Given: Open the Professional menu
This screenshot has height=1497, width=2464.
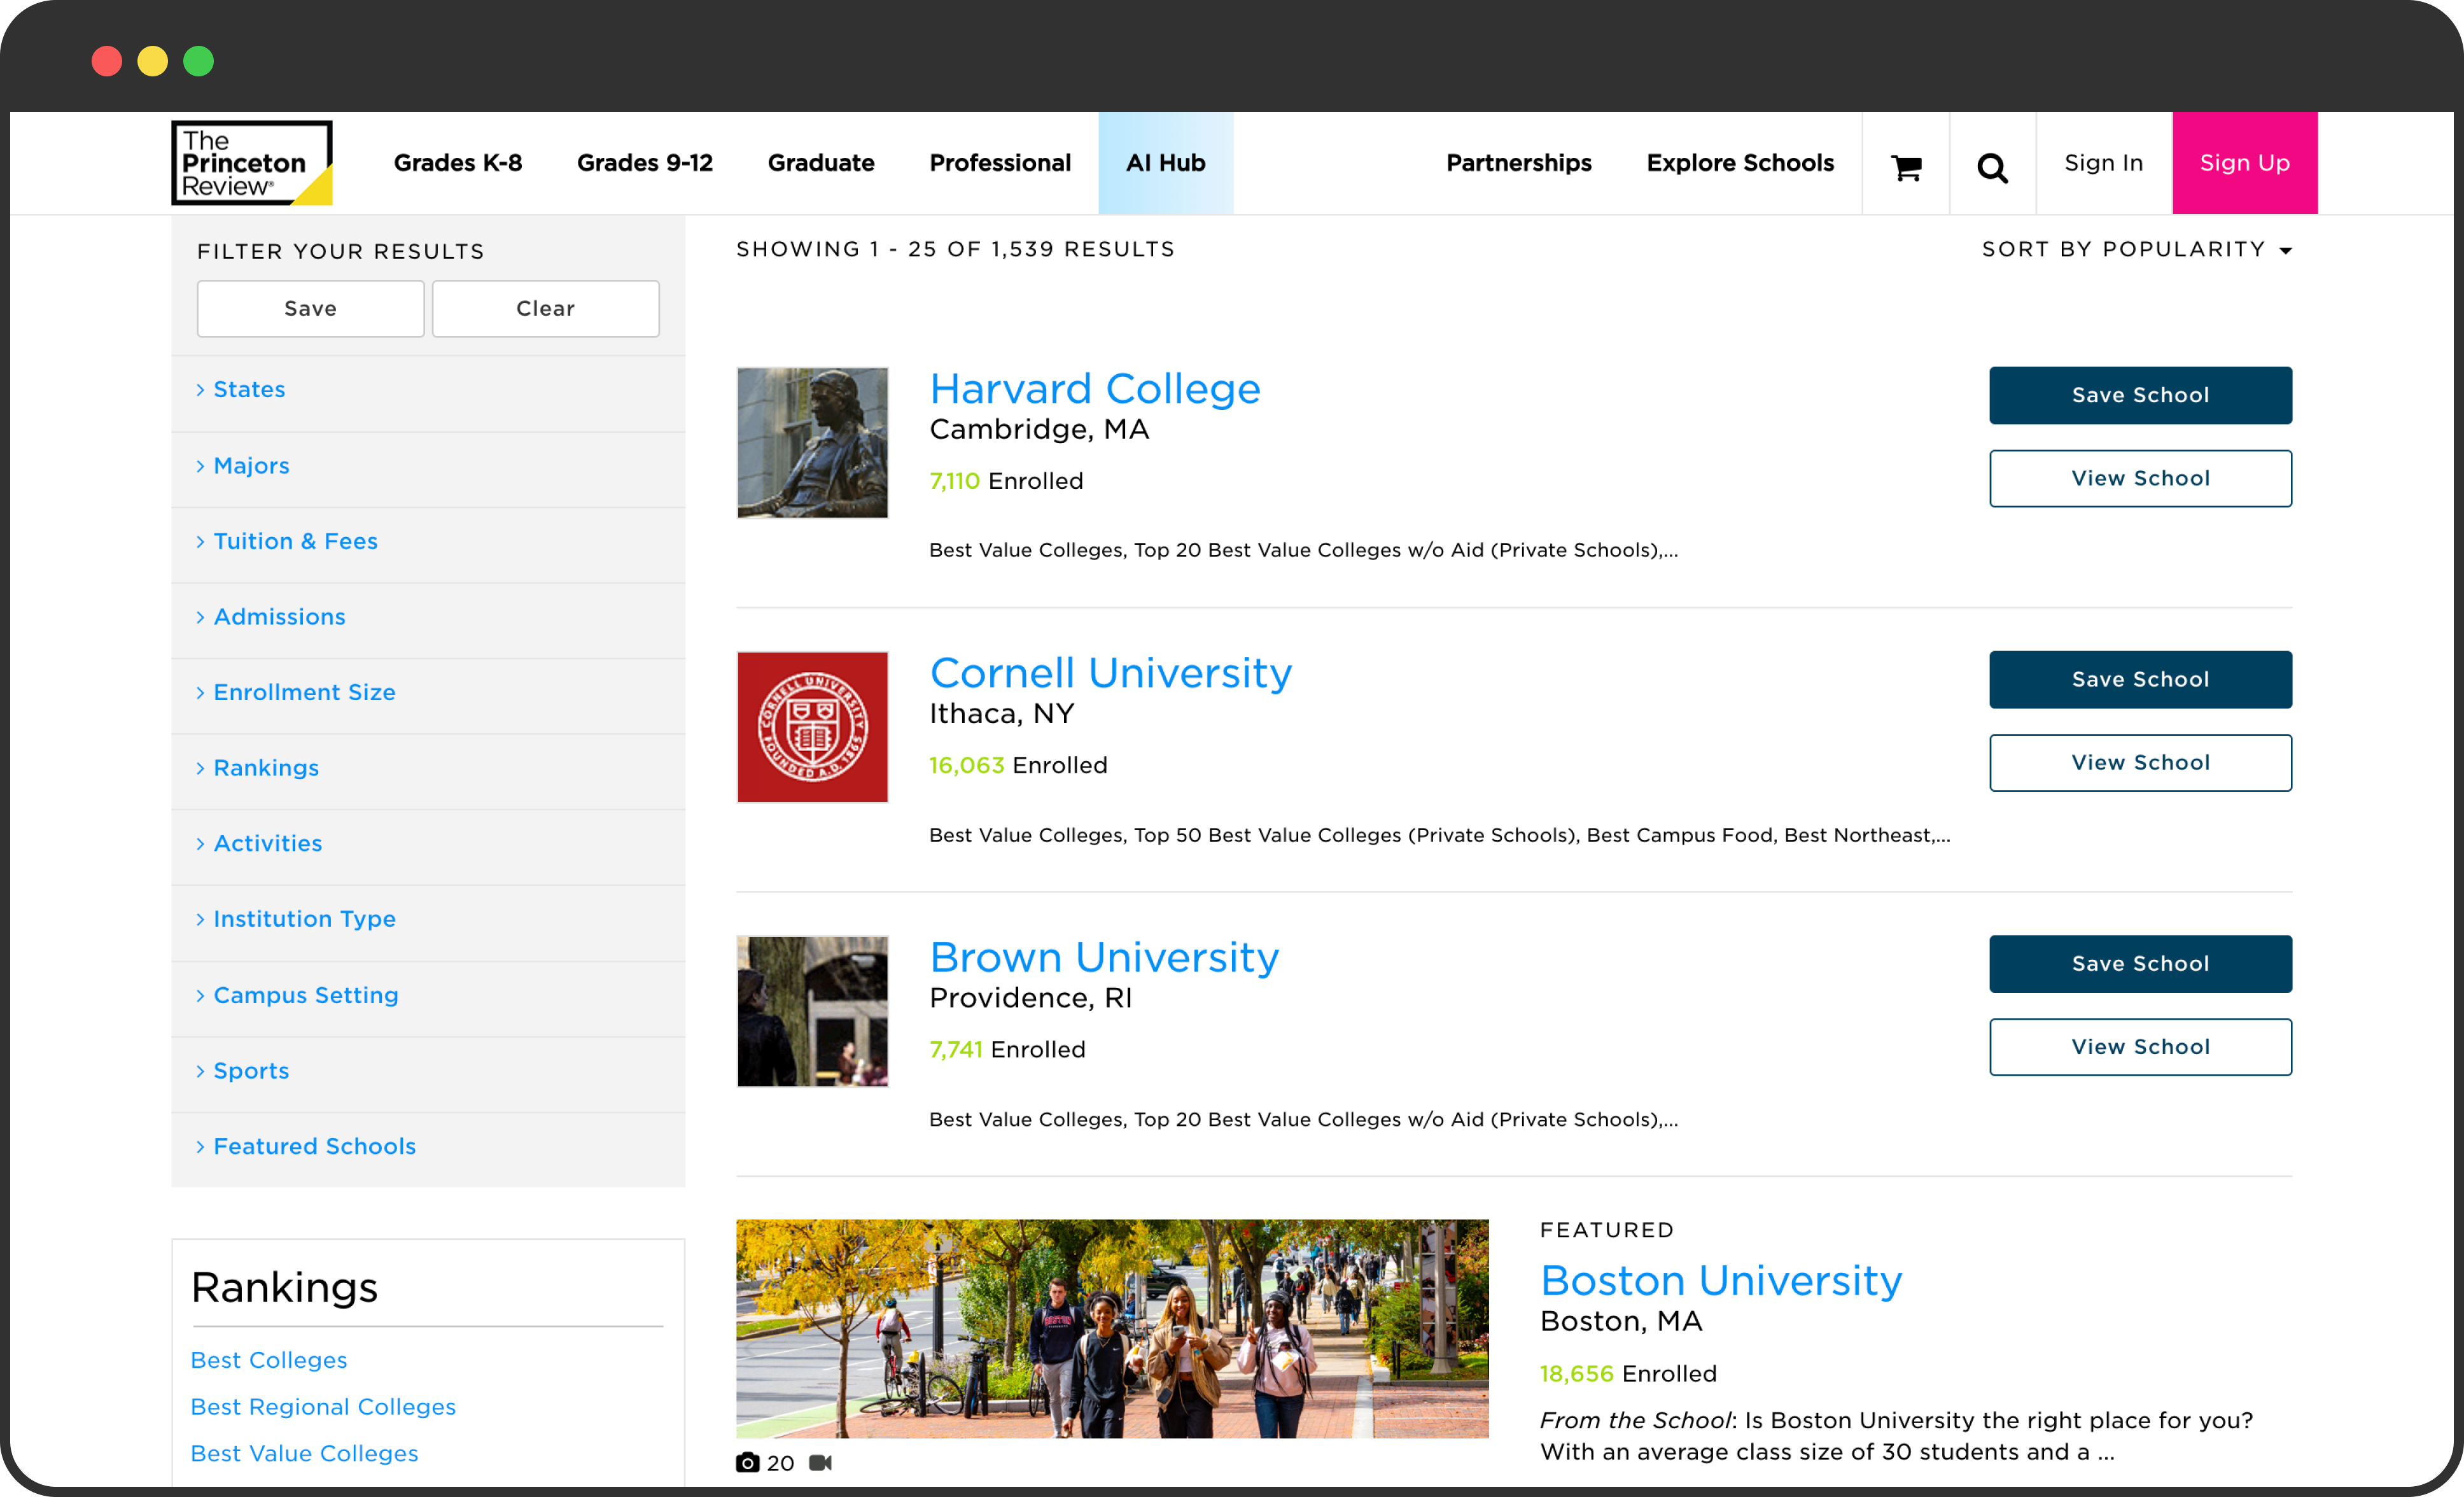Looking at the screenshot, I should coord(1000,163).
